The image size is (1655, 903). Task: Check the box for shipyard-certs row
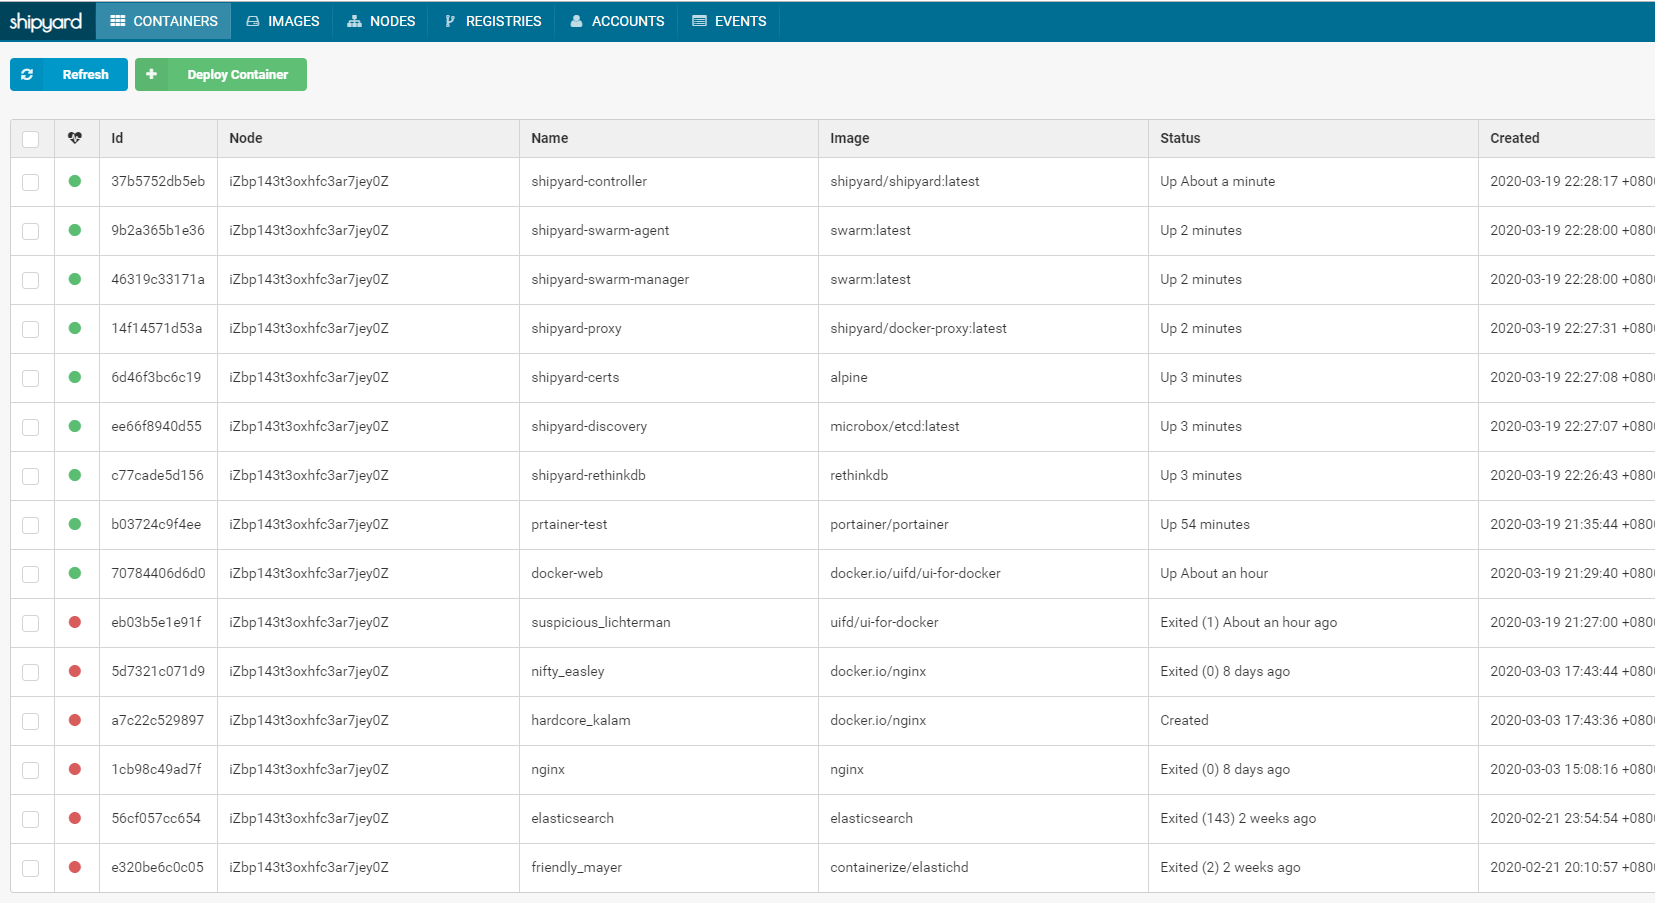click(31, 378)
